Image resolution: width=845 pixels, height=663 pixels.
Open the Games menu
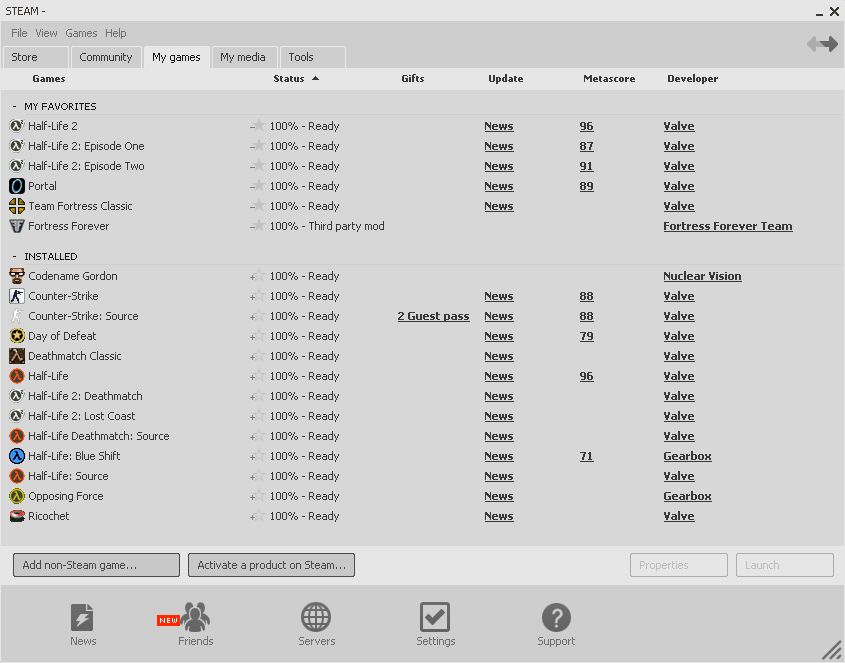pyautogui.click(x=81, y=33)
